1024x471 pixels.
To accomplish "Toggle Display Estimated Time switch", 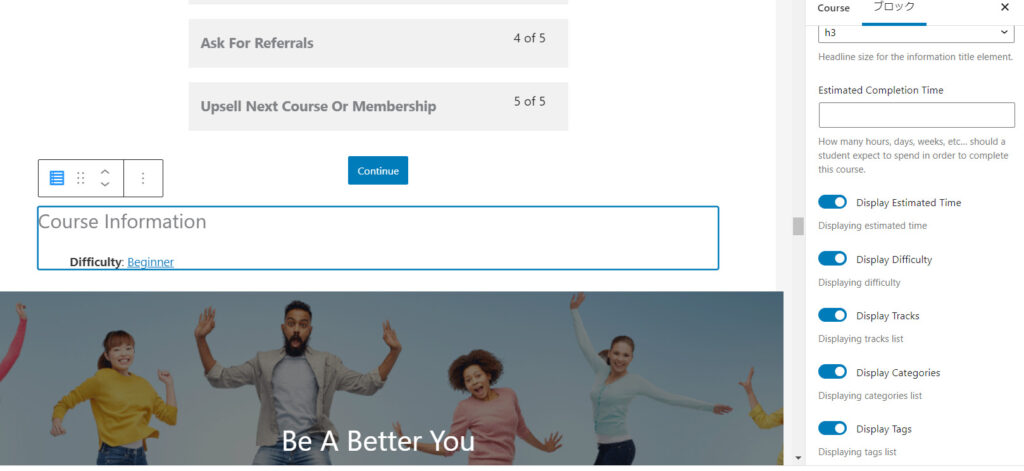I will click(832, 203).
